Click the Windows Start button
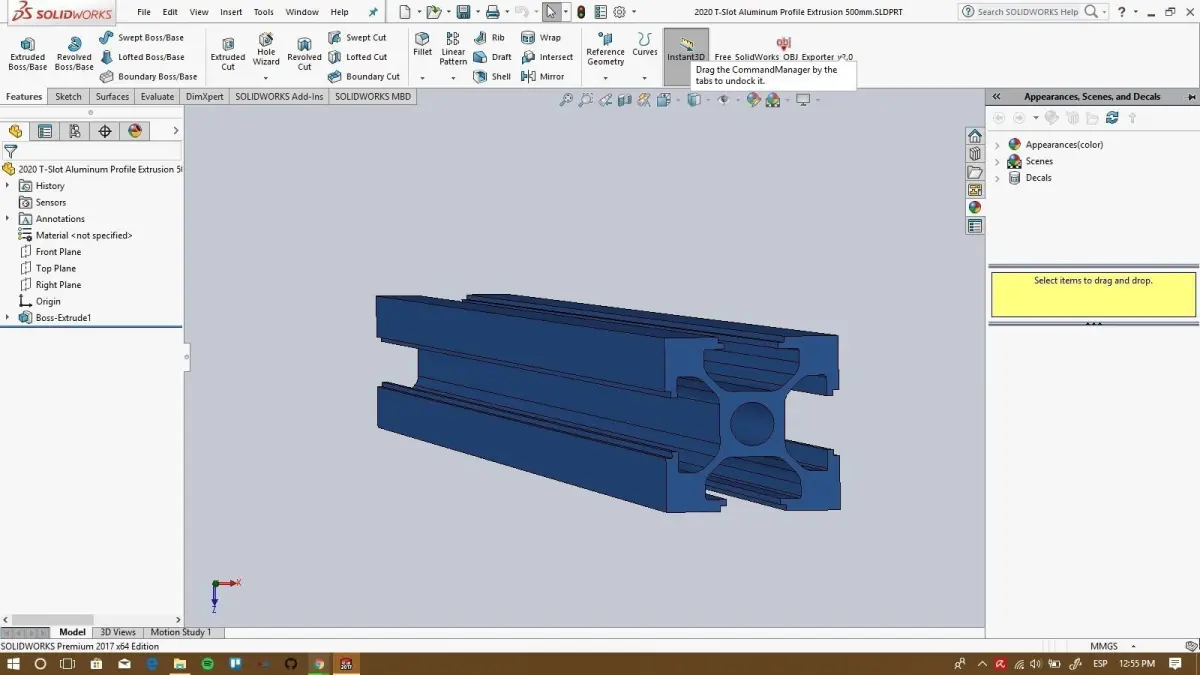1200x675 pixels. click(x=12, y=664)
